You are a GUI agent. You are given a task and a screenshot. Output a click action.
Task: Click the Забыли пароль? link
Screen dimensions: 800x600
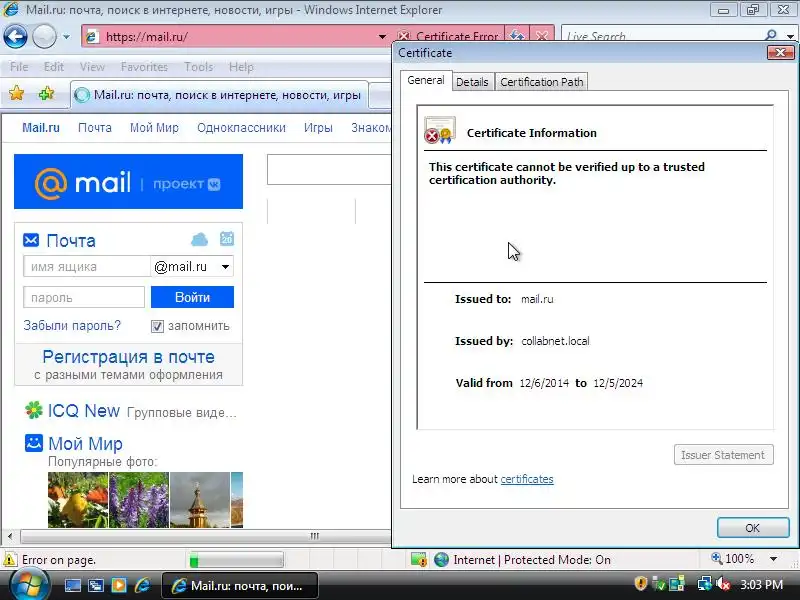(72, 326)
